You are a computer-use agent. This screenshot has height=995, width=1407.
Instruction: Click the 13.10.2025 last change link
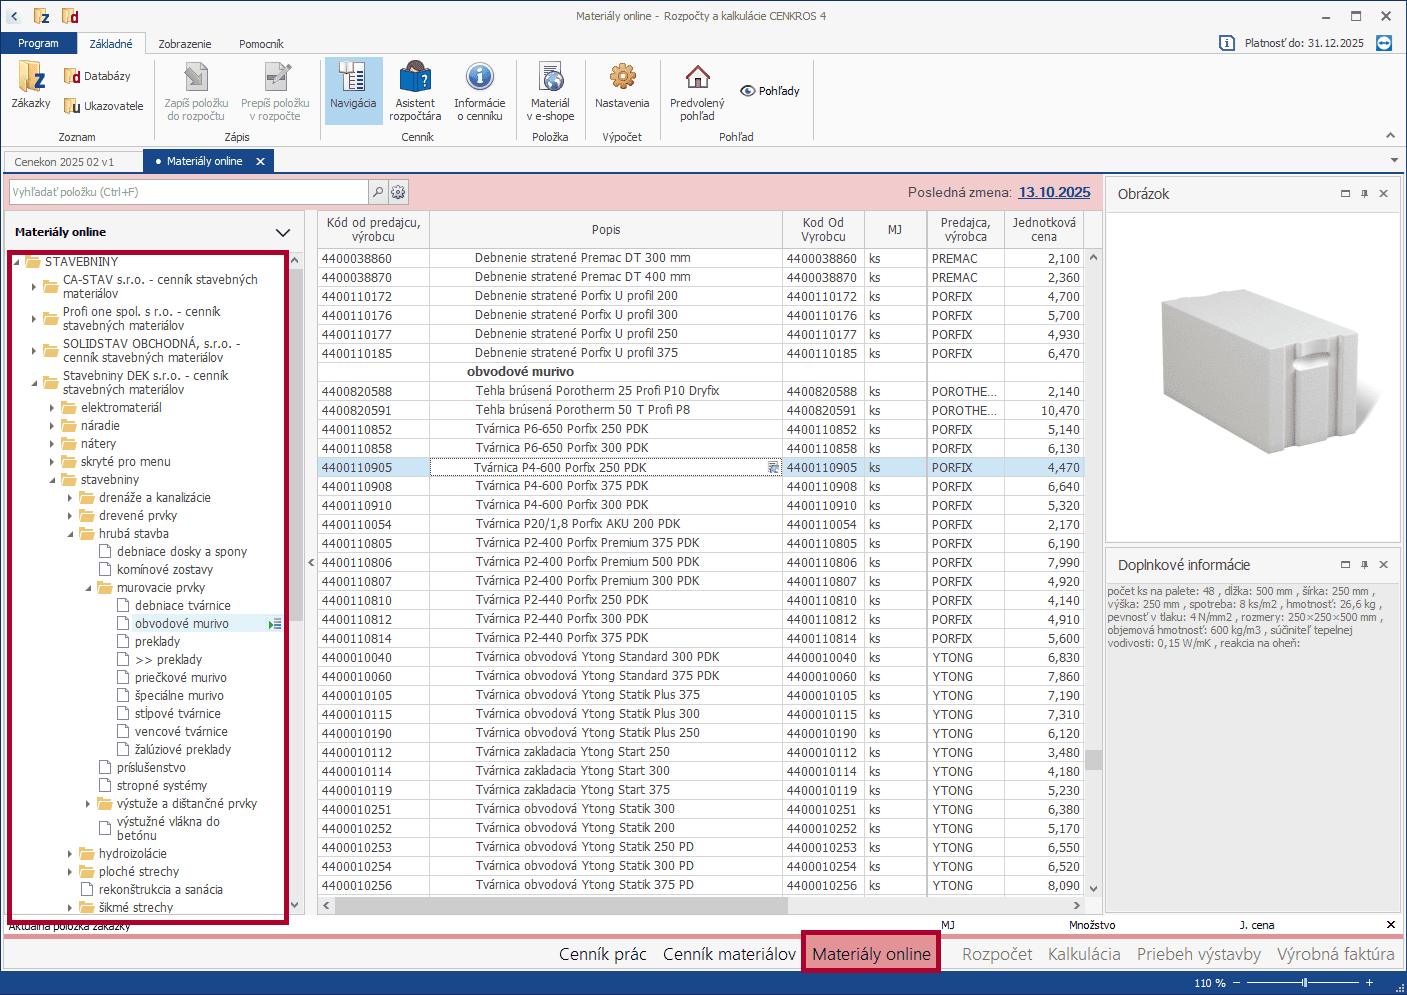coord(1054,192)
